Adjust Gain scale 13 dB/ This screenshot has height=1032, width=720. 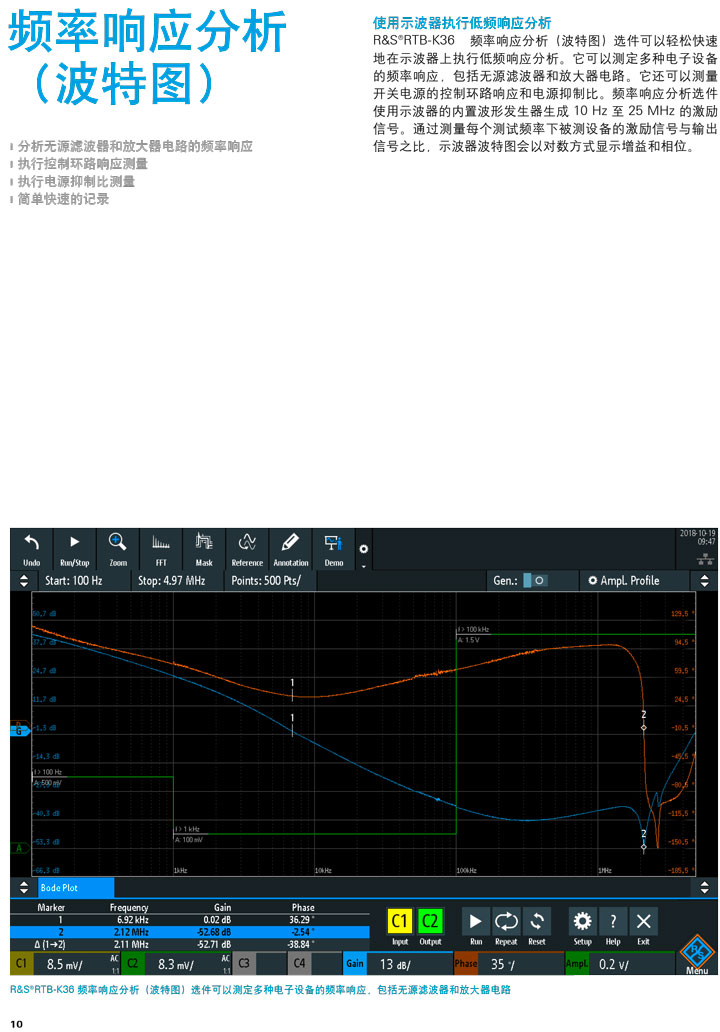(397, 964)
